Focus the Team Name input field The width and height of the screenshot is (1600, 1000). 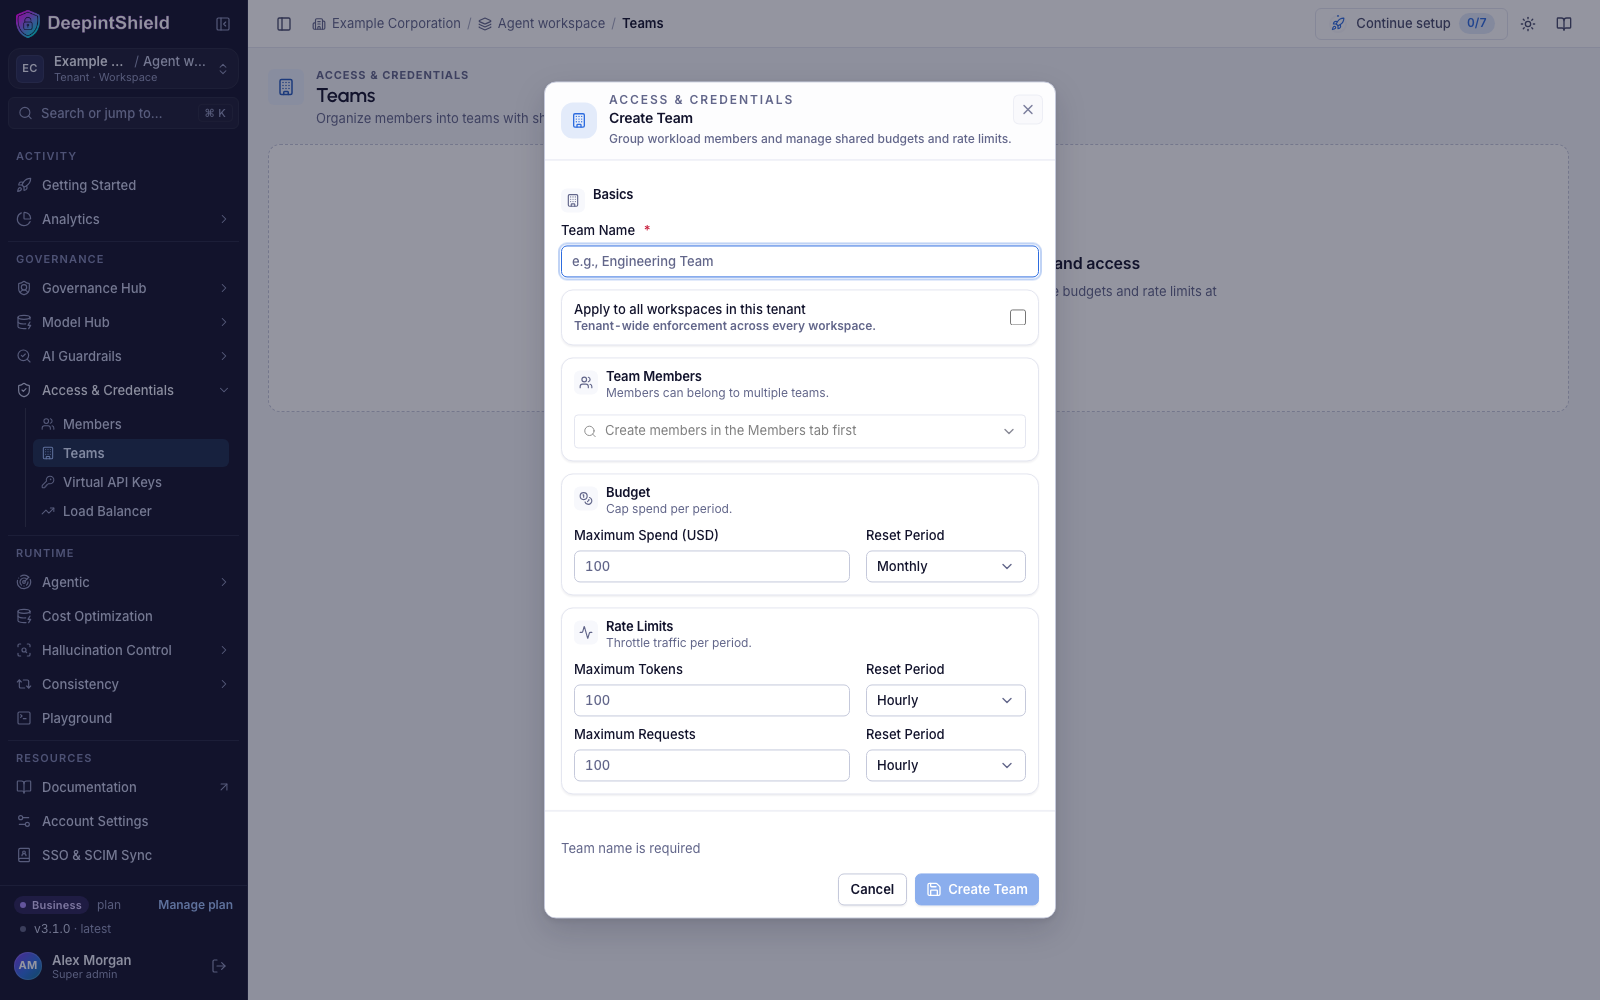click(800, 261)
